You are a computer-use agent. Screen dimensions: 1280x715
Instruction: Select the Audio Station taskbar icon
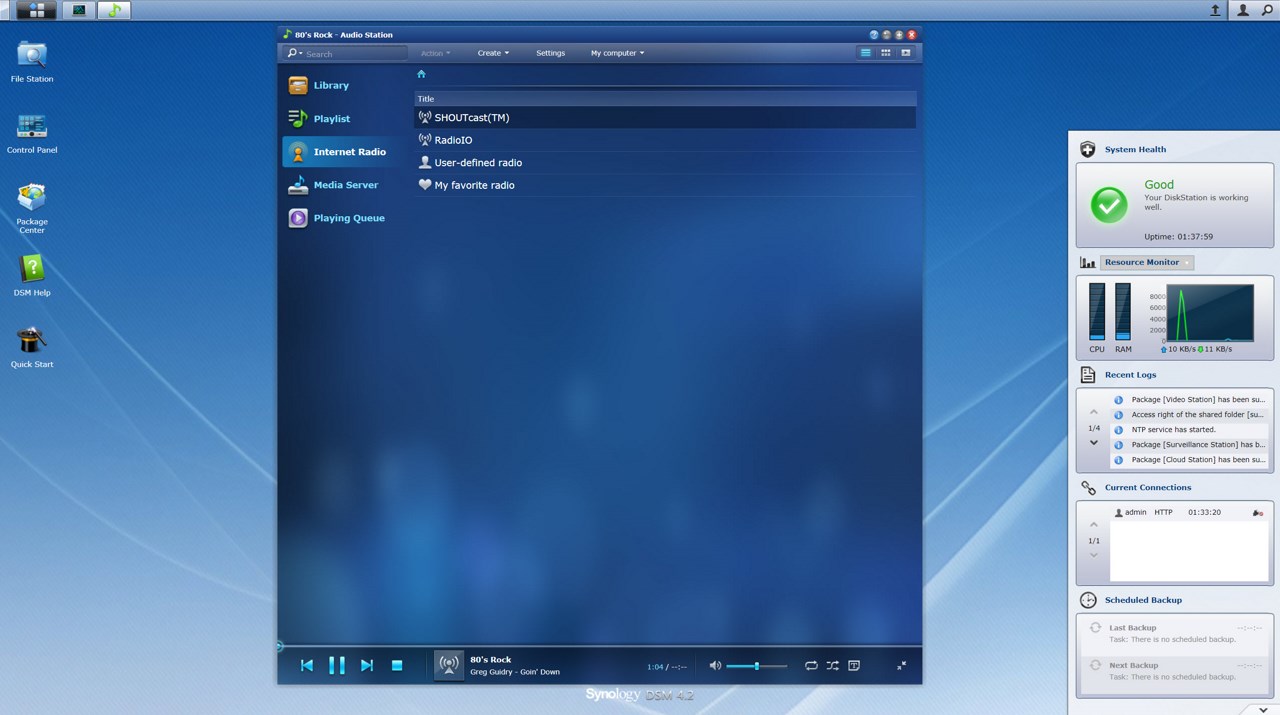point(114,10)
